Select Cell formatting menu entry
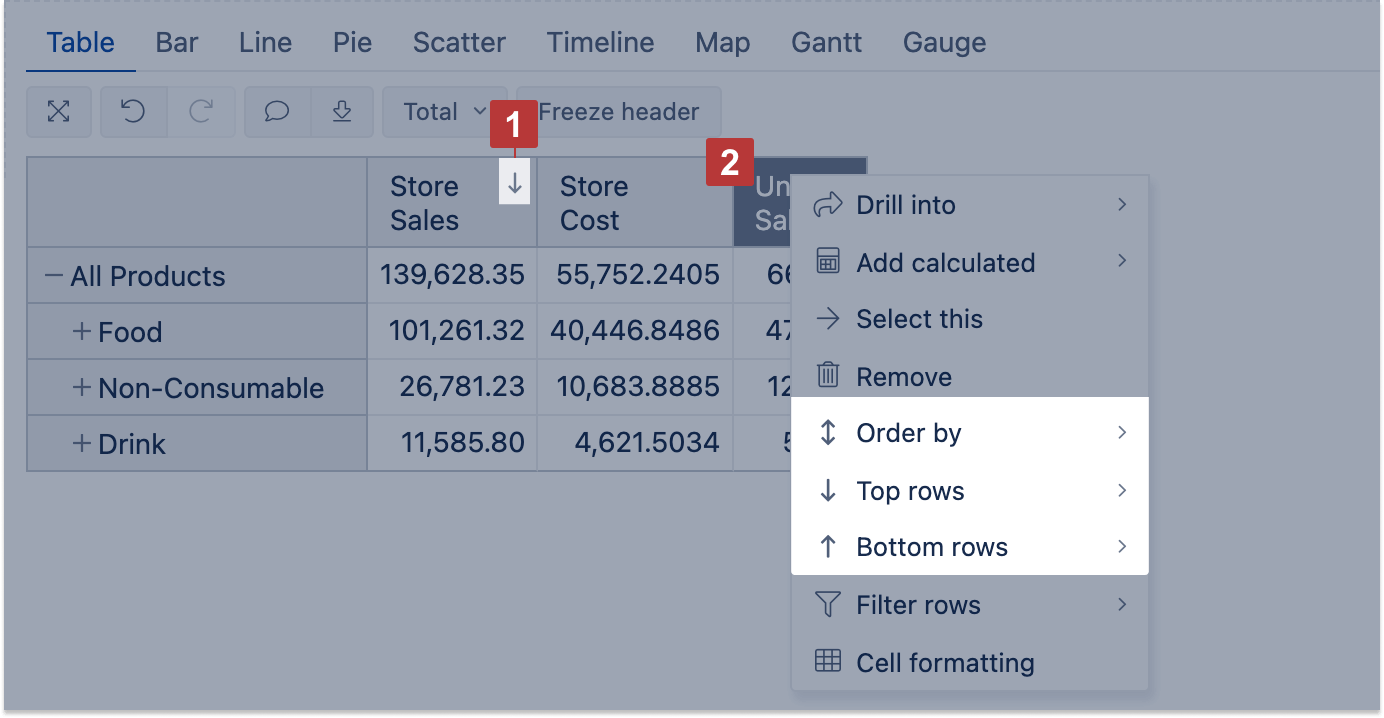This screenshot has width=1384, height=718. [944, 662]
